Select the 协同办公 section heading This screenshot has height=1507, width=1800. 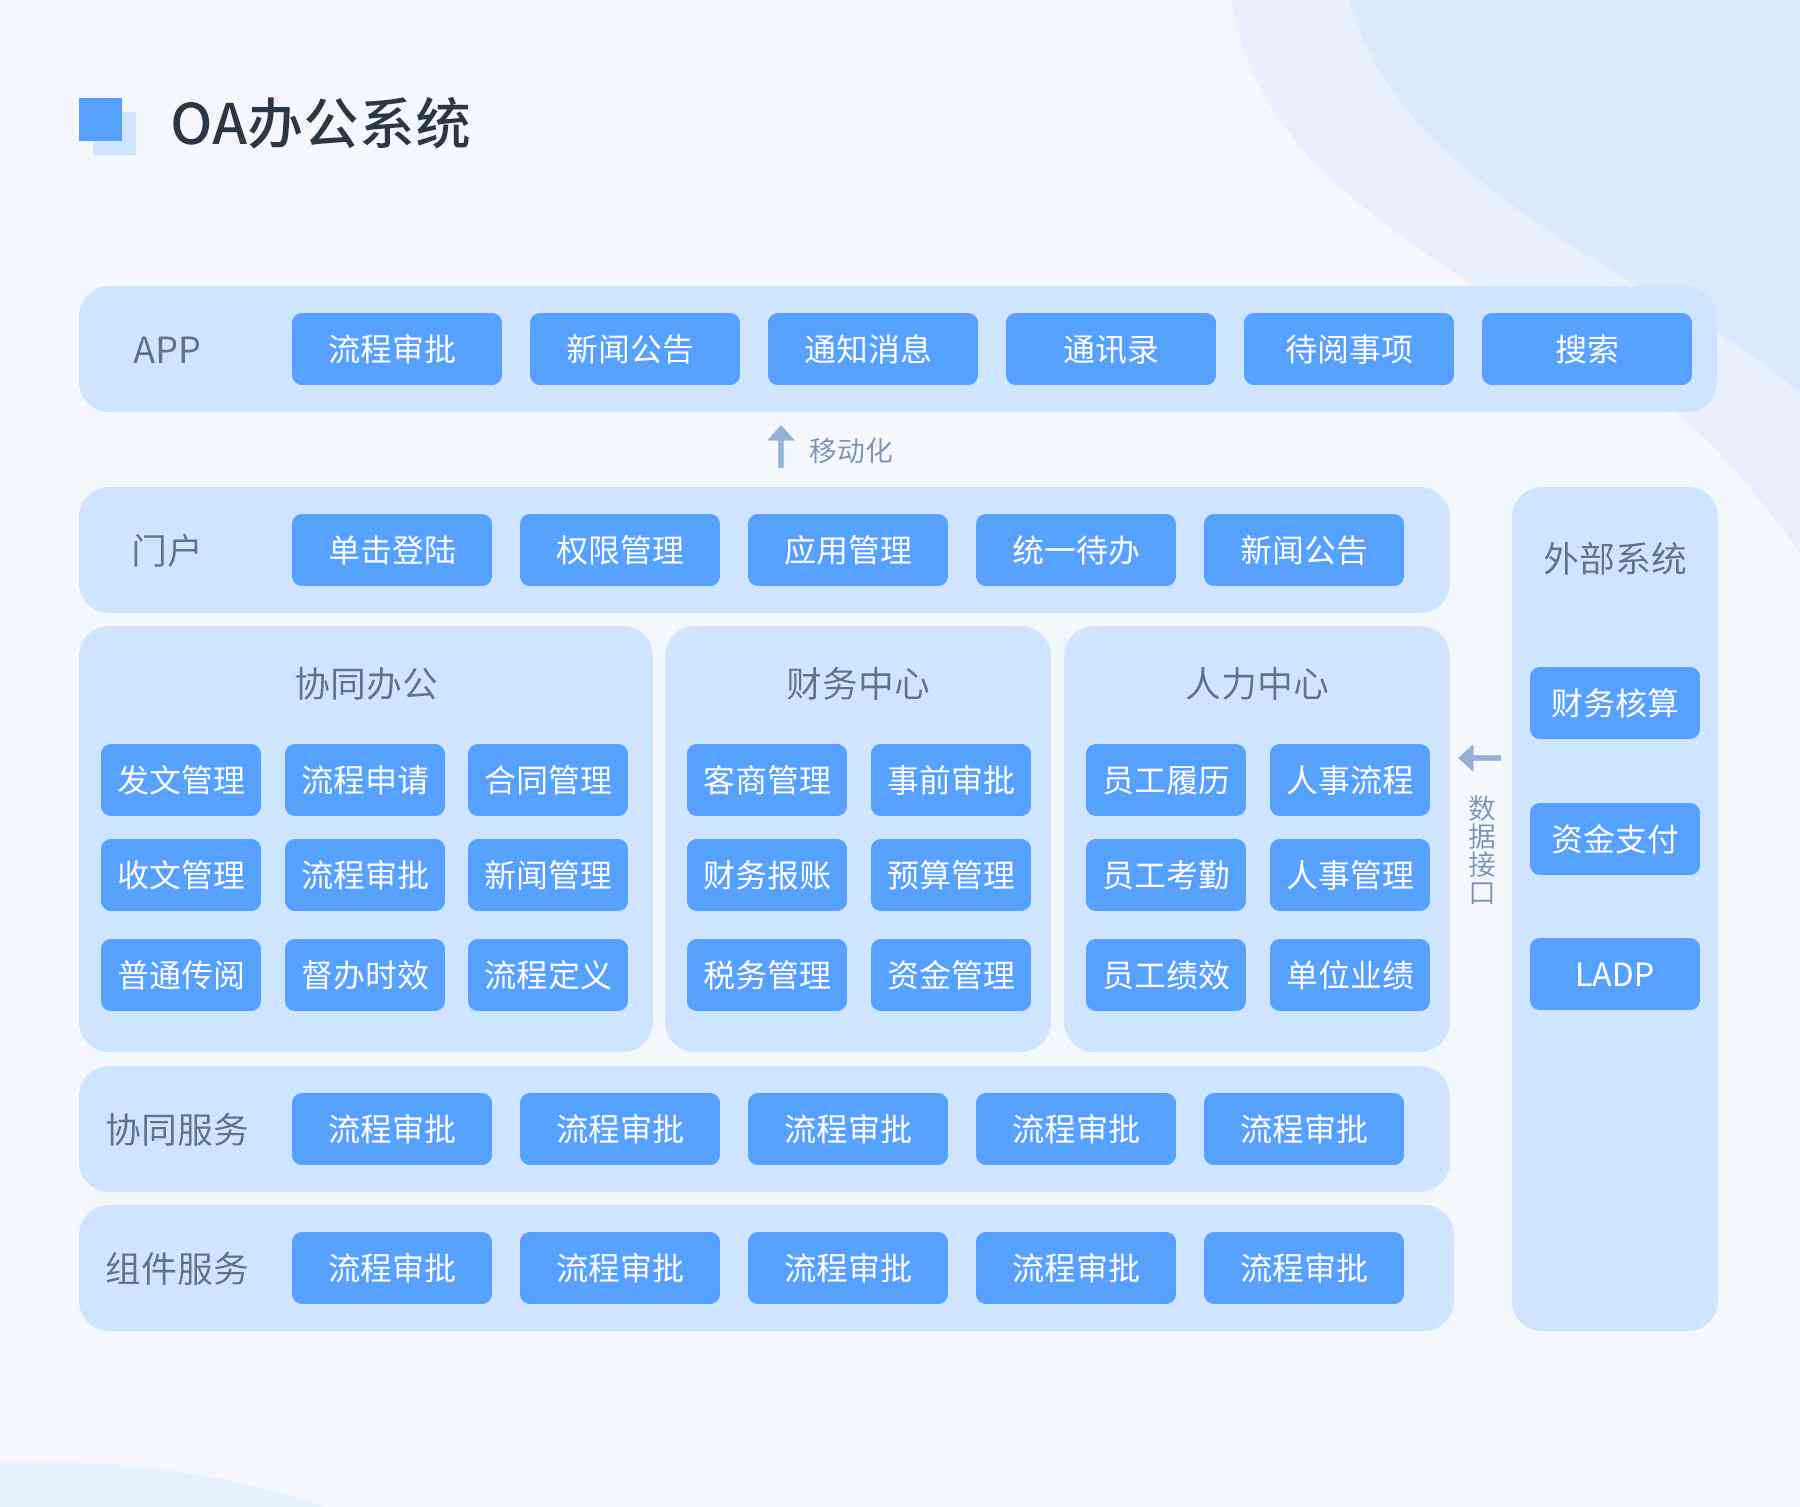click(x=366, y=684)
